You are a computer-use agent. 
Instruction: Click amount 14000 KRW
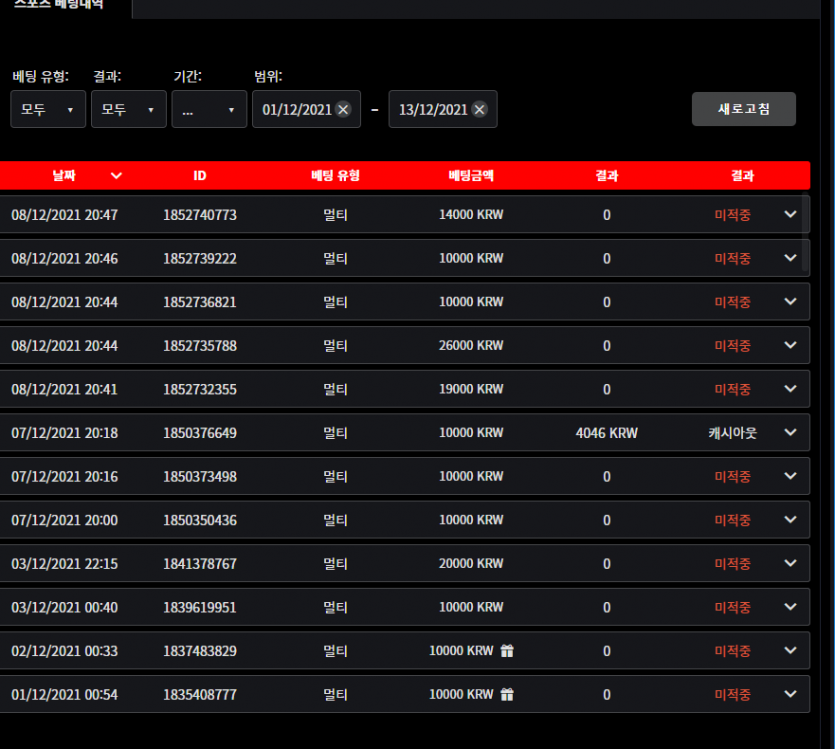tap(471, 215)
